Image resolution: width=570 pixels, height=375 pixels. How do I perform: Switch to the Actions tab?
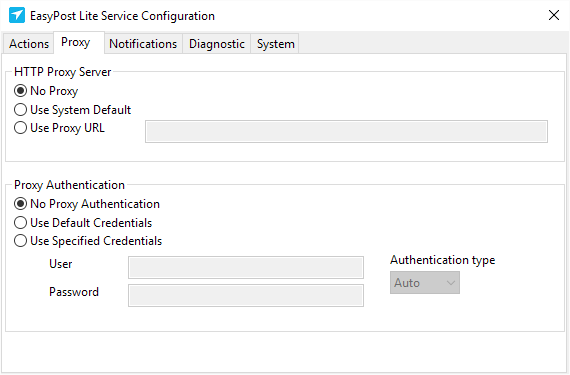(x=29, y=44)
